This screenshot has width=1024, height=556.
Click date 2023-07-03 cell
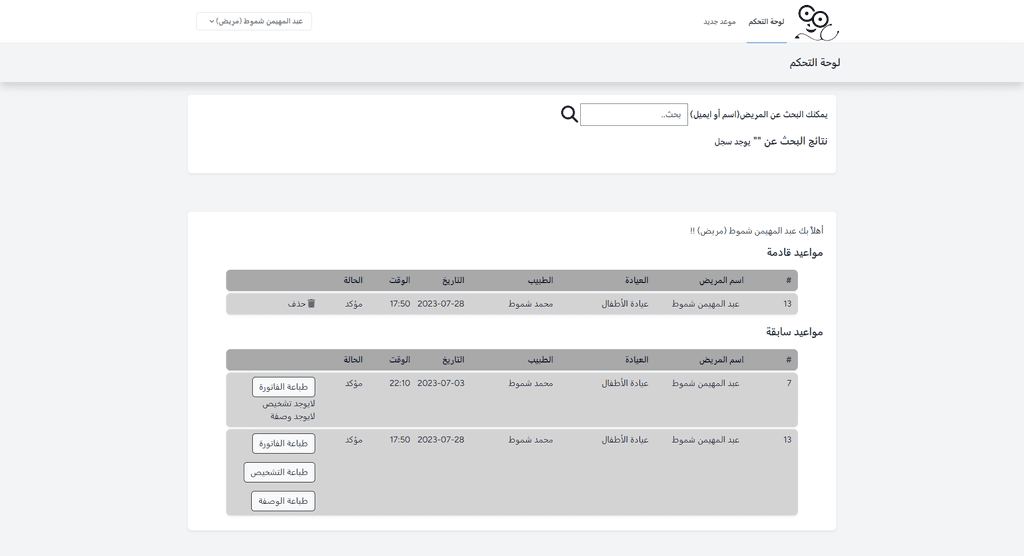[x=441, y=383]
